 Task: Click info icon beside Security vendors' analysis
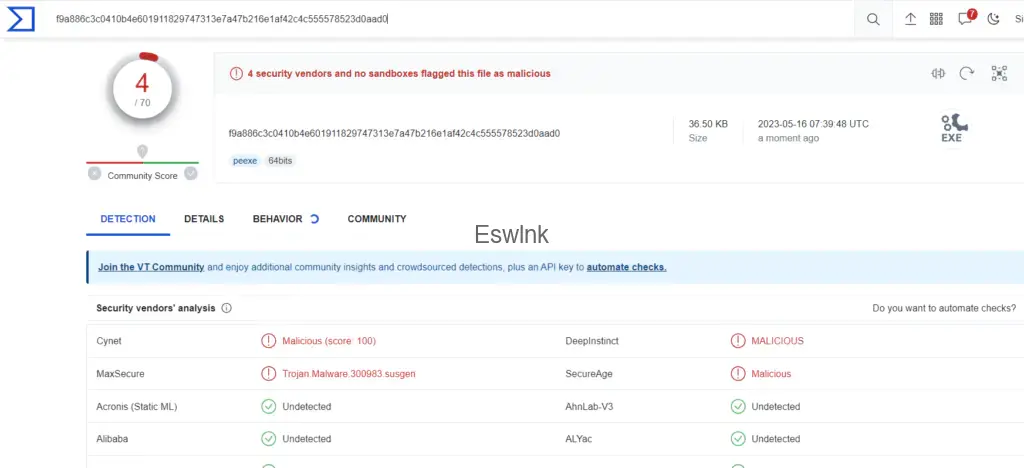(227, 308)
